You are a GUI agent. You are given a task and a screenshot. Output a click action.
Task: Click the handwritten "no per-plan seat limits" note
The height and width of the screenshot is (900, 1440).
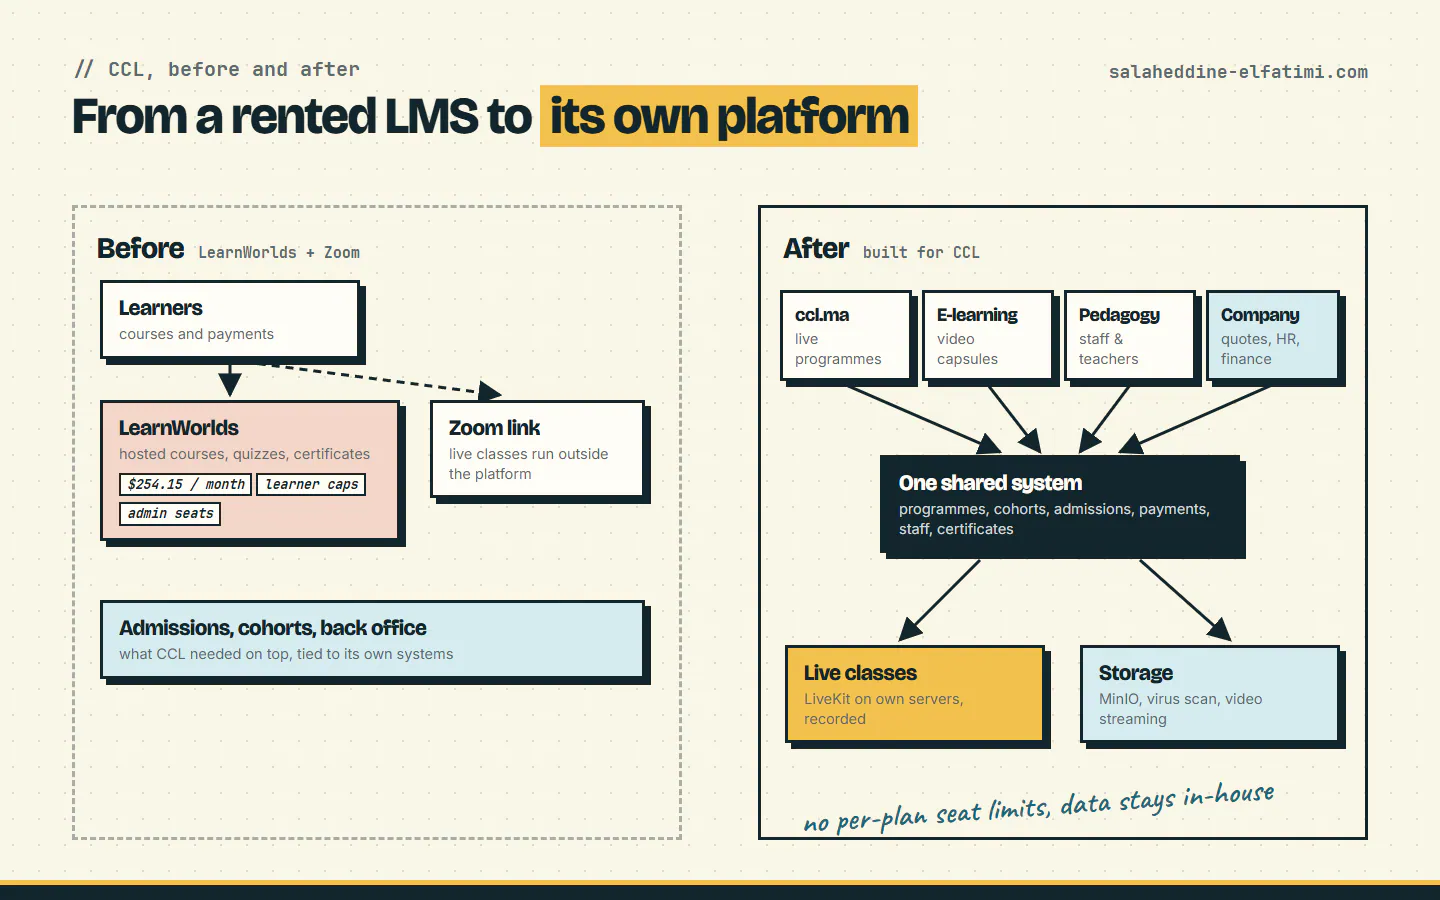tap(1038, 808)
